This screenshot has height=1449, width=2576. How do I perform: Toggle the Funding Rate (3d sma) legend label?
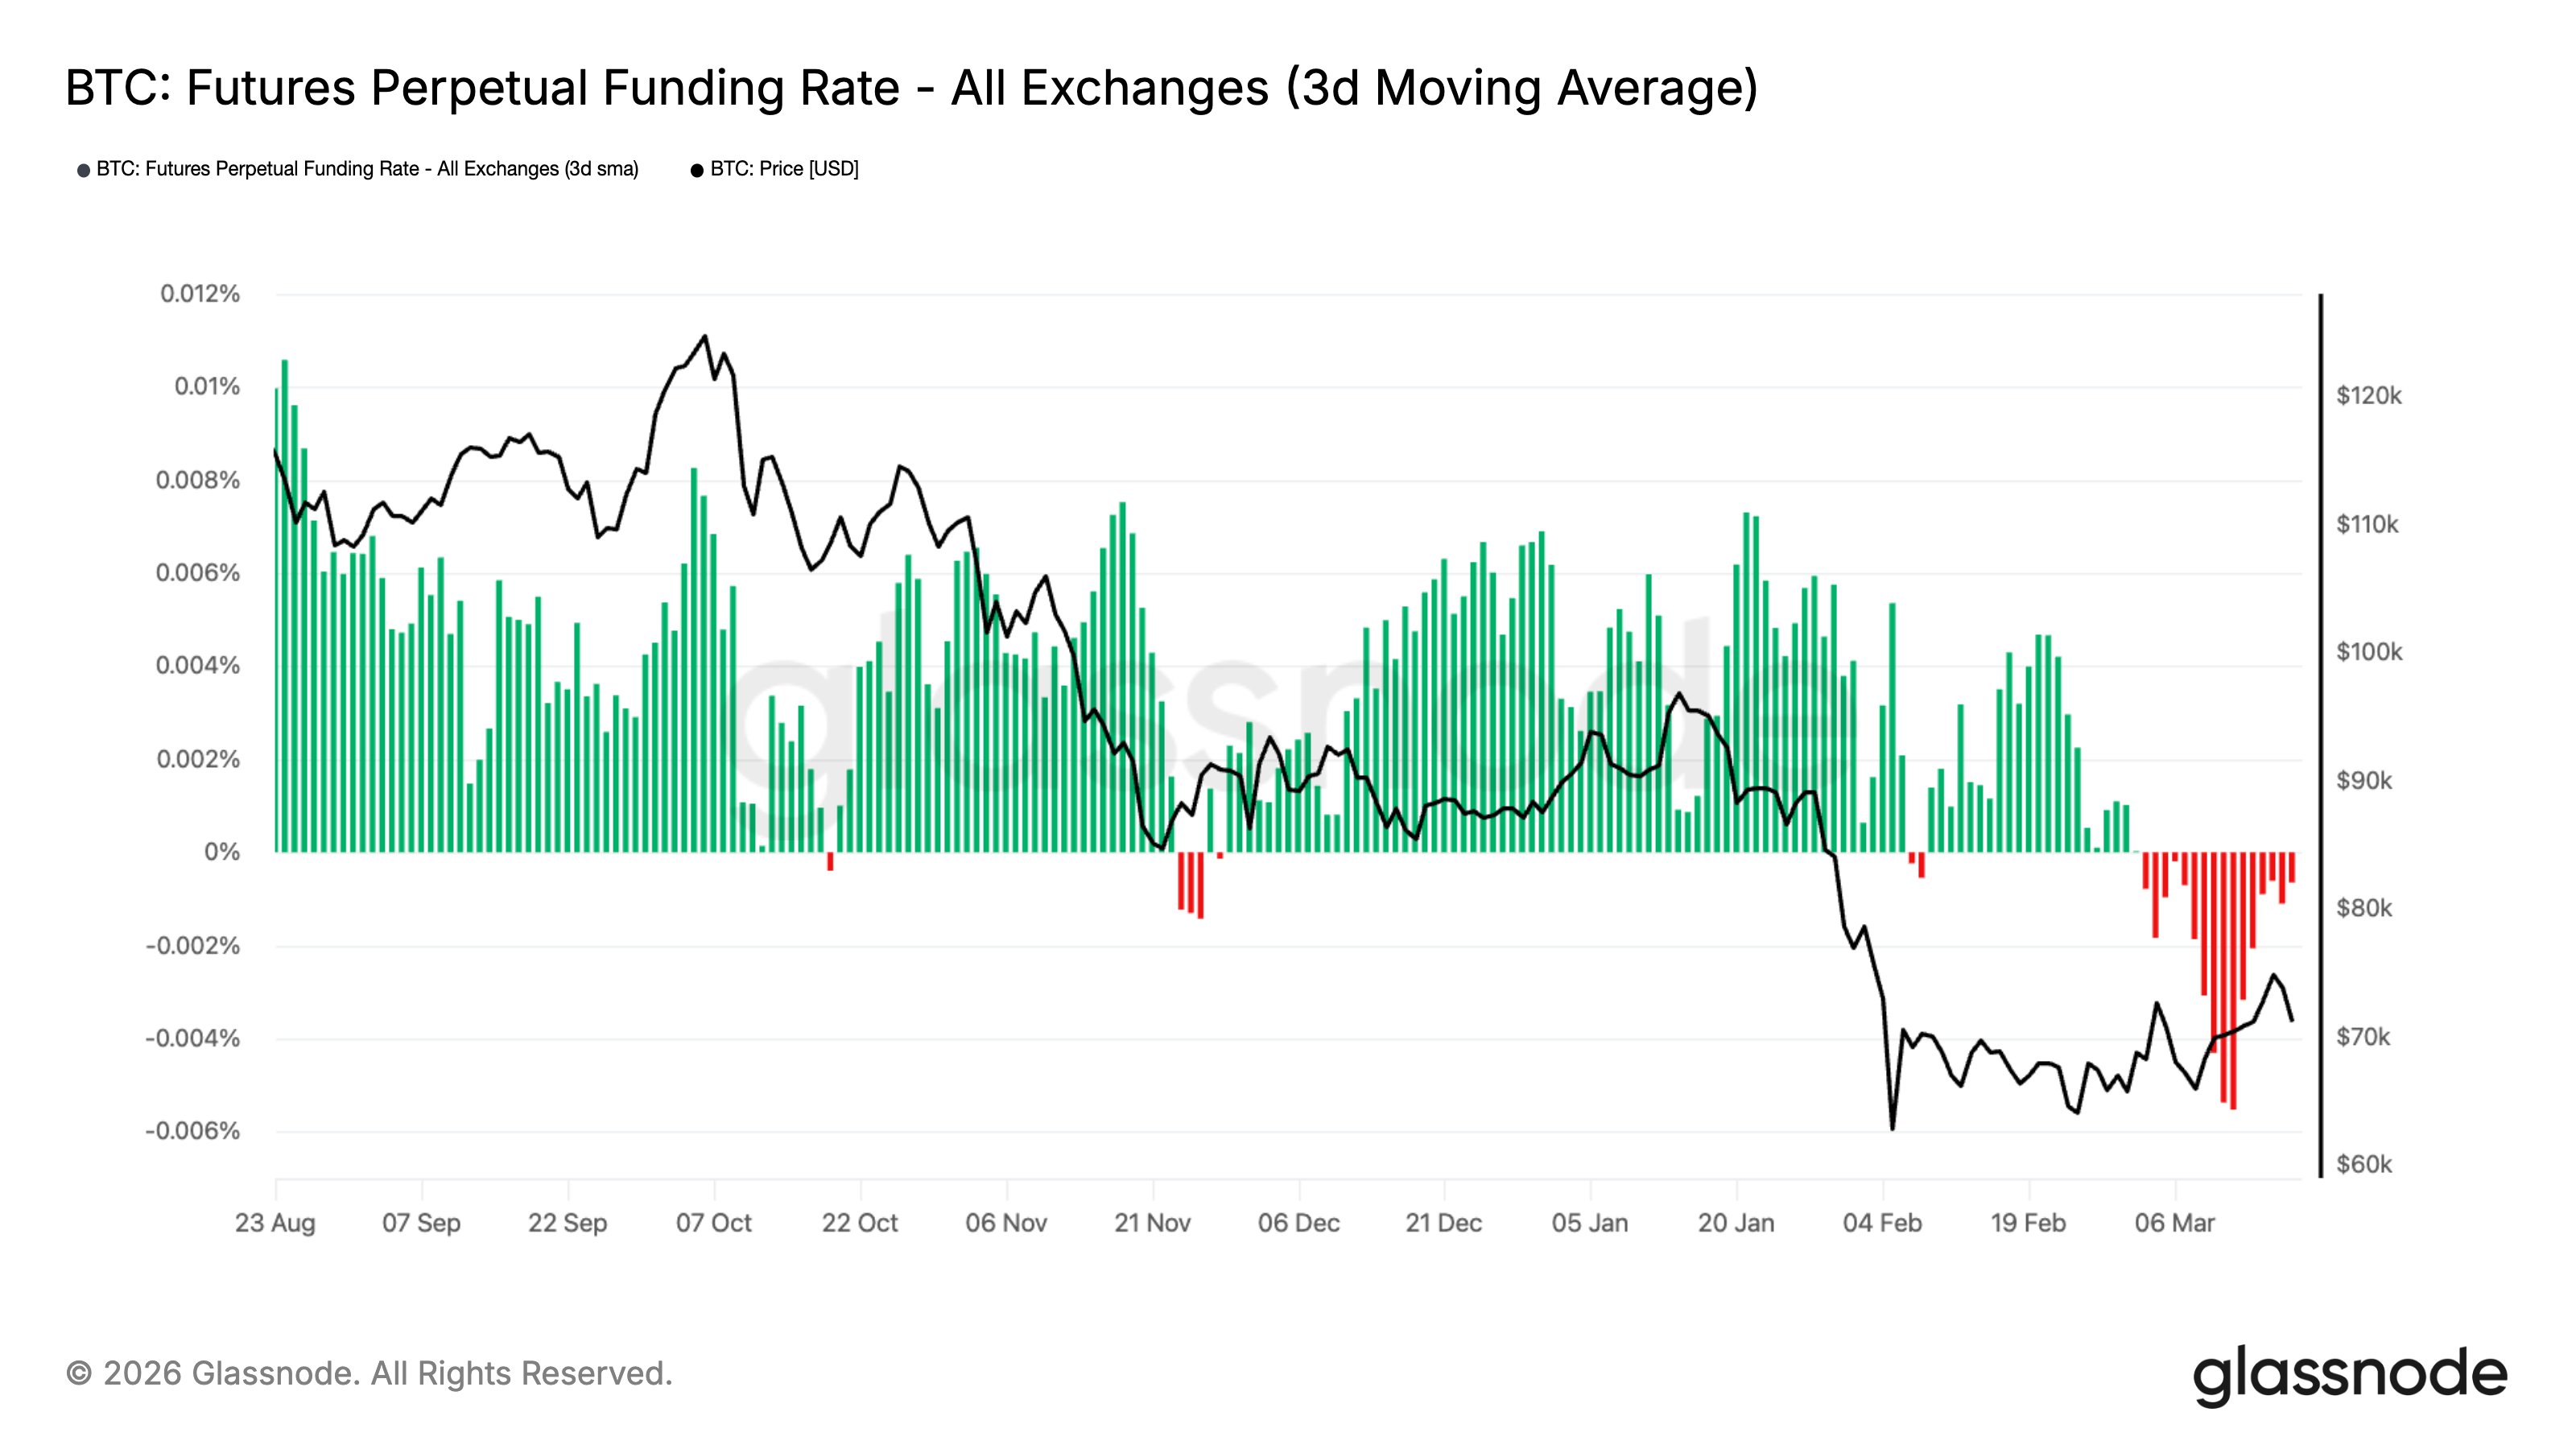point(367,169)
